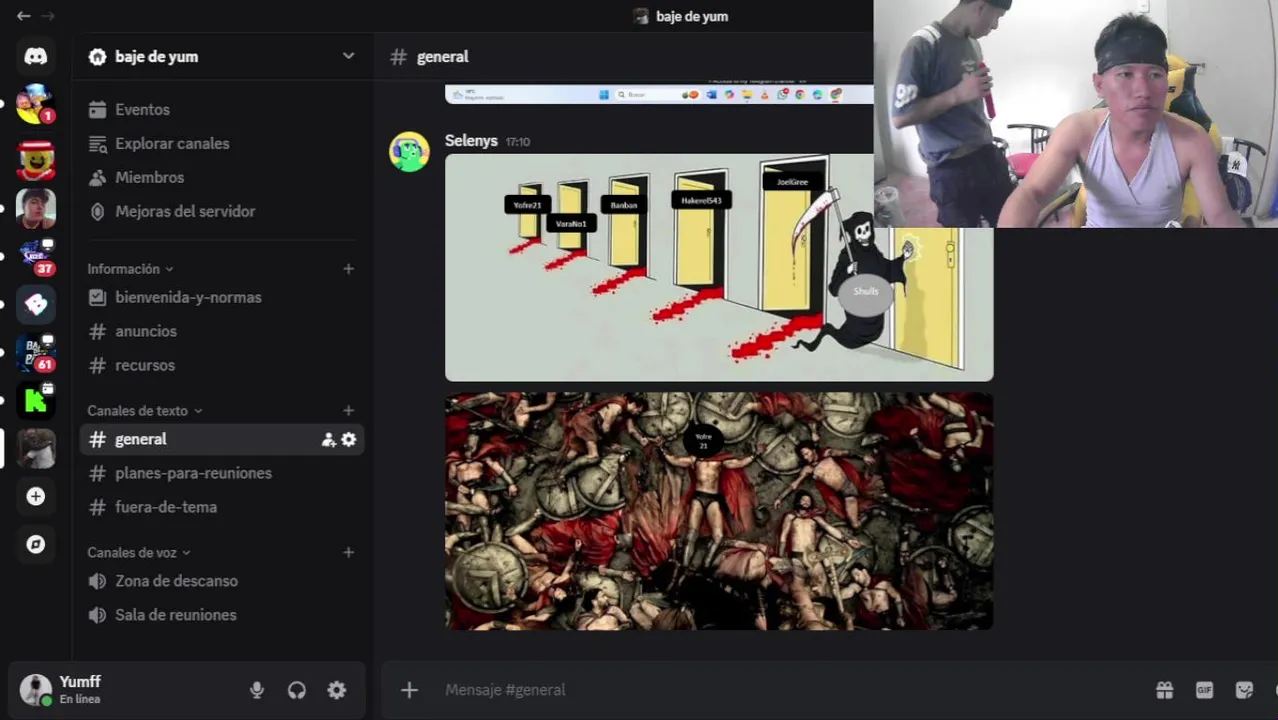Open bienvenida-y-normas channel
The image size is (1278, 720).
[x=222, y=298]
